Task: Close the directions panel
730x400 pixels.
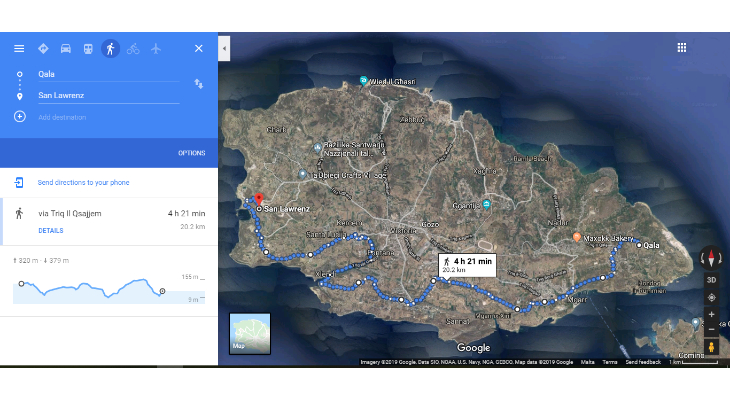Action: tap(199, 48)
